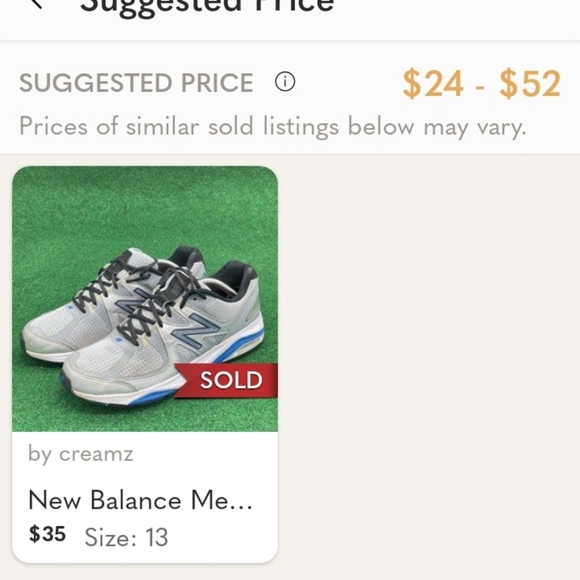Tap the black heel collar of rear sneaker
This screenshot has width=580, height=580.
[190, 256]
